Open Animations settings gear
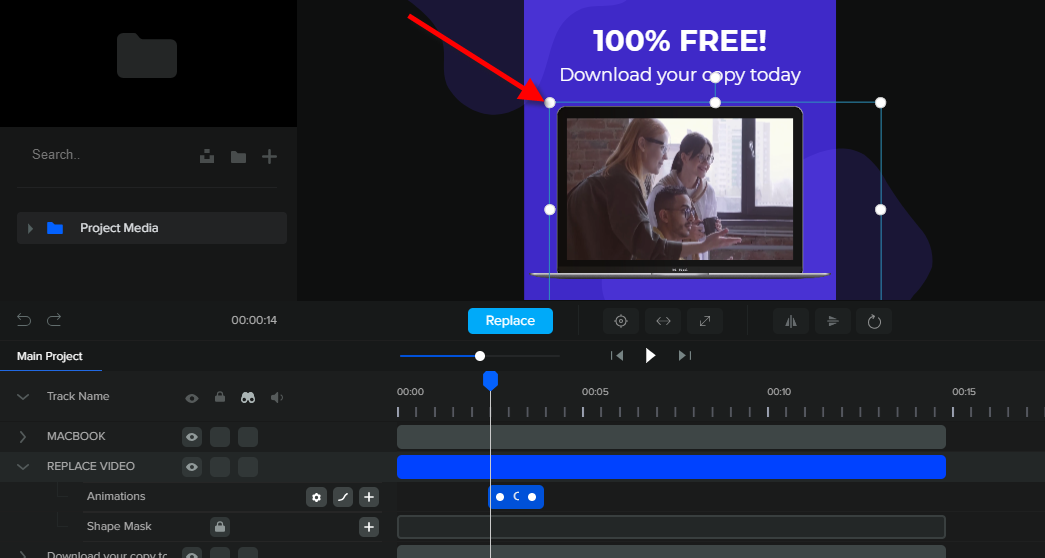 click(317, 497)
